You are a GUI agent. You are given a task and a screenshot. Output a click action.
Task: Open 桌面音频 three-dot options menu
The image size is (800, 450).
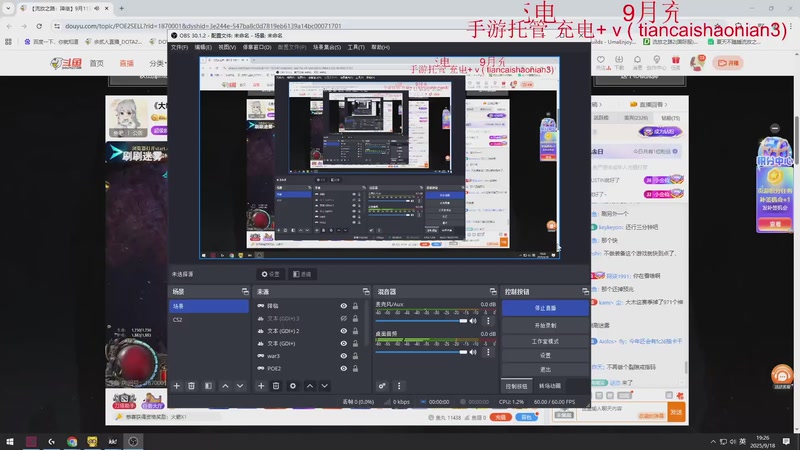click(x=488, y=352)
